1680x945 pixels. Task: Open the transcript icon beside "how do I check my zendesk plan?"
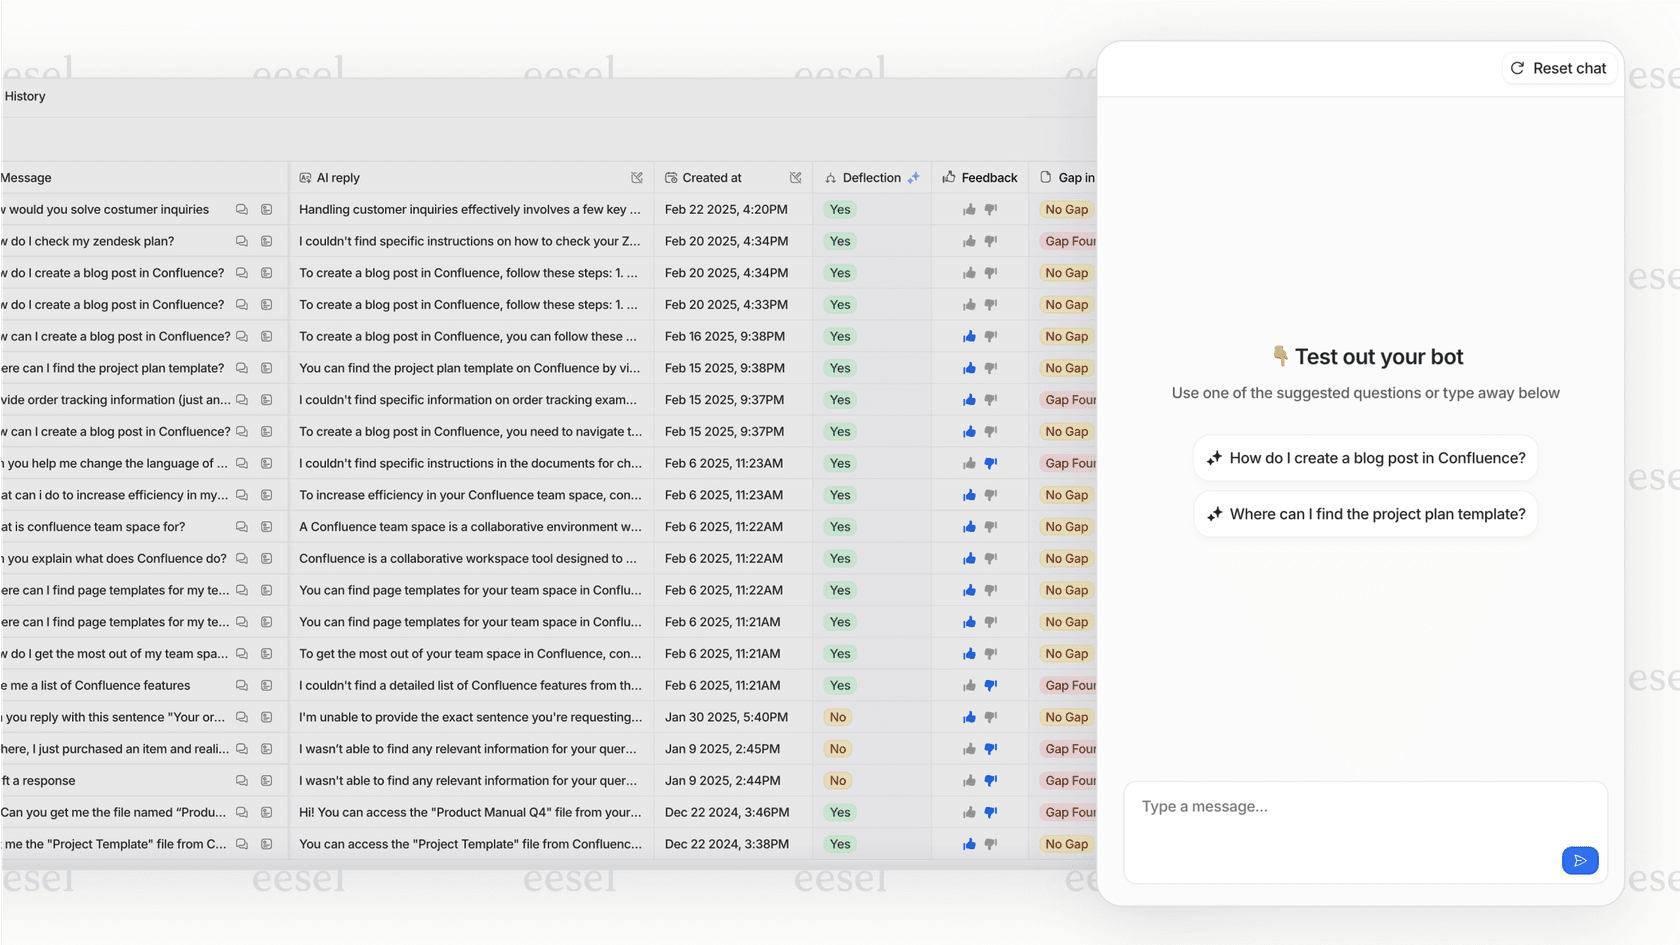[266, 241]
